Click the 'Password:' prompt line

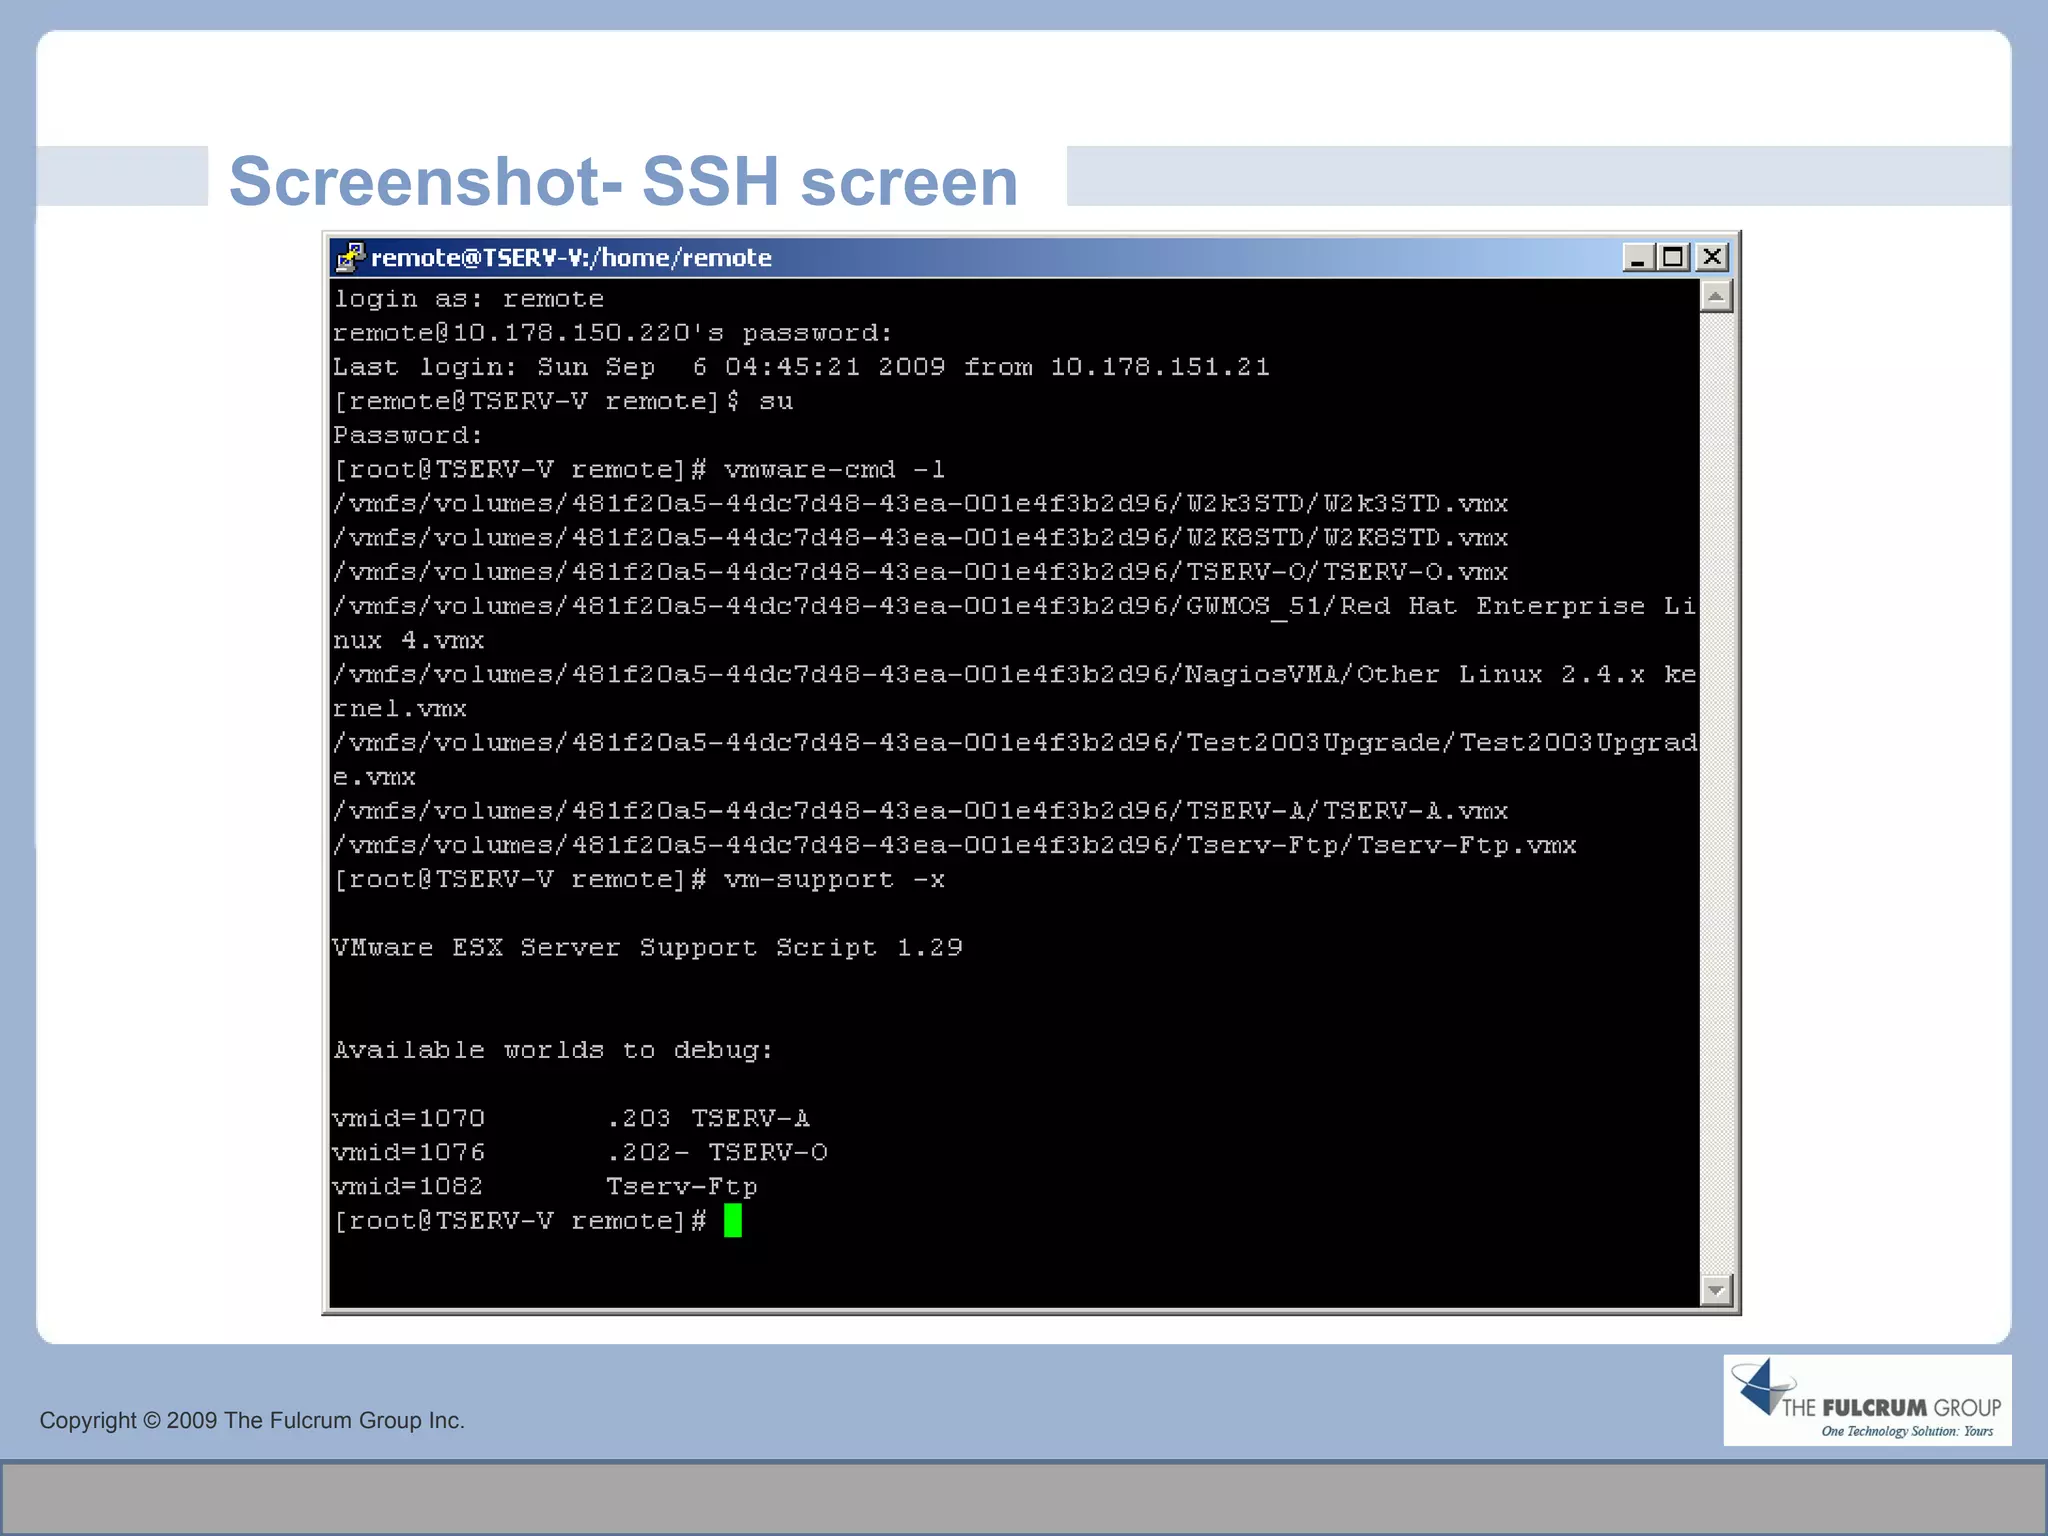408,435
